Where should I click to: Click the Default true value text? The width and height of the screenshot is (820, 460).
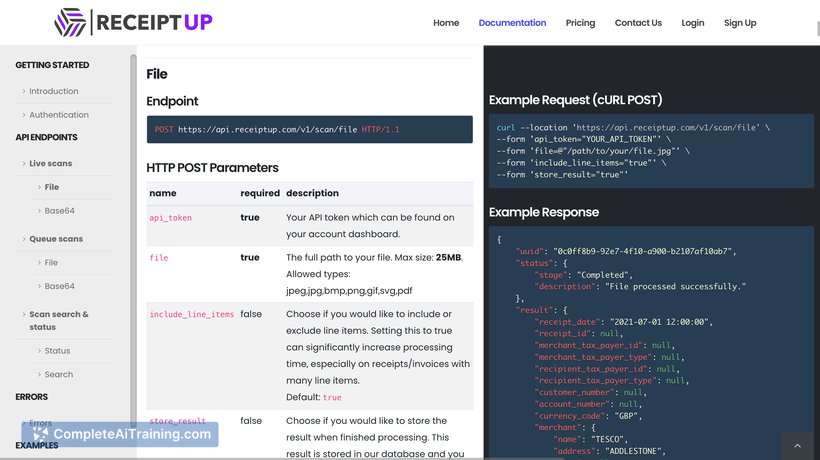[x=332, y=397]
